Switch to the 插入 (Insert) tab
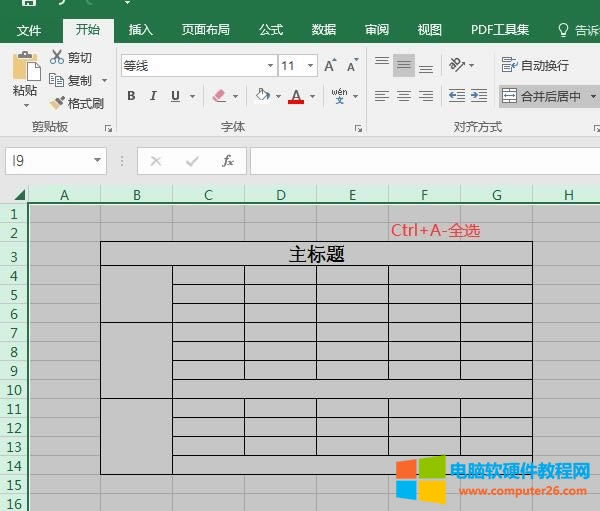This screenshot has width=600, height=511. [141, 30]
